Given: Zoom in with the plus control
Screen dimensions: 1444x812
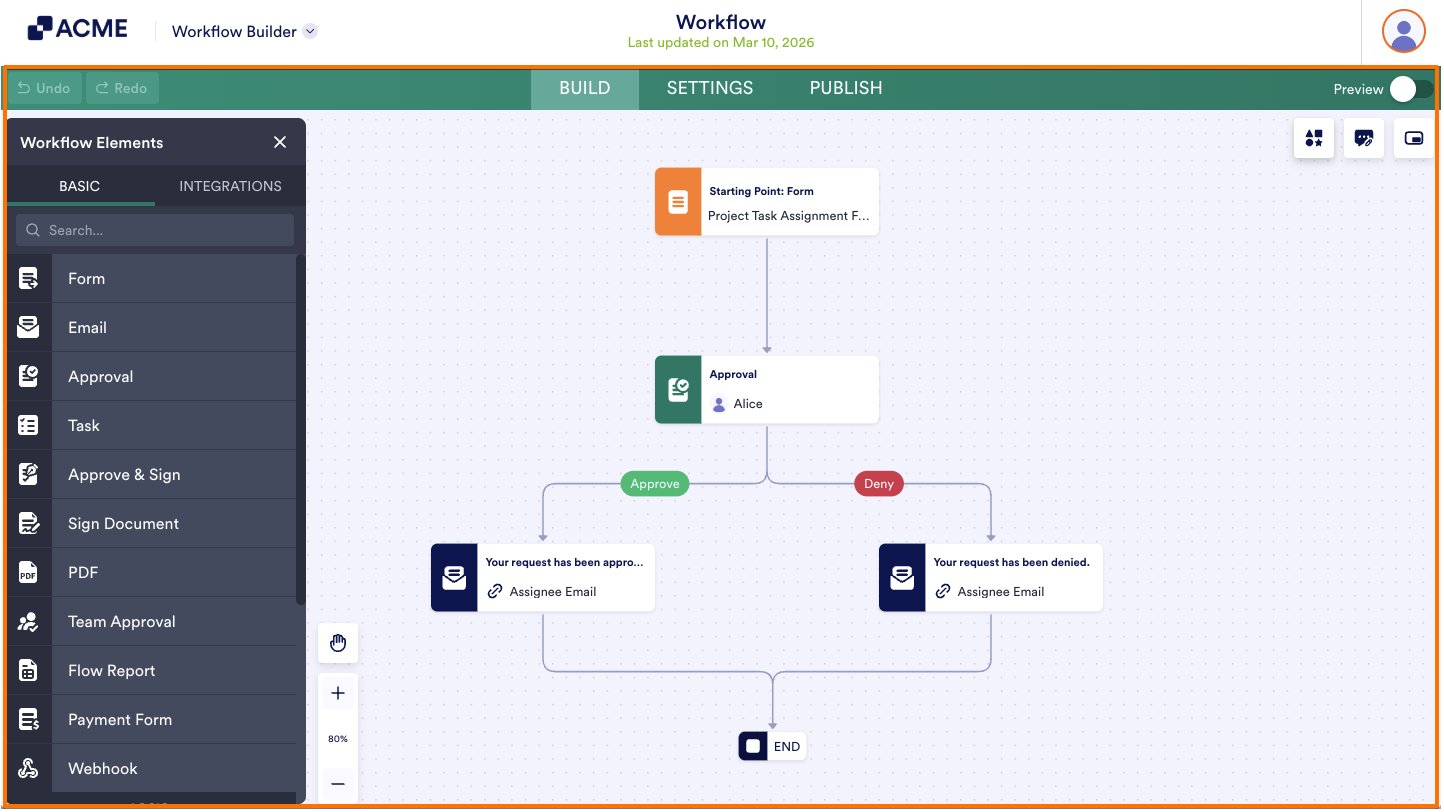Looking at the screenshot, I should coord(338,692).
